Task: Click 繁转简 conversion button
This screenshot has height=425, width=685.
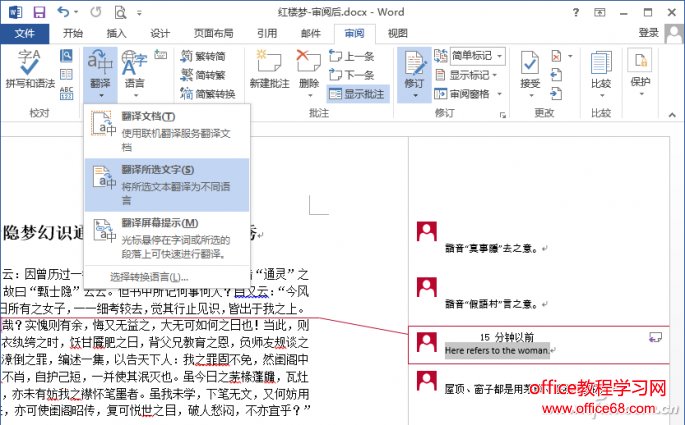Action: (x=204, y=56)
